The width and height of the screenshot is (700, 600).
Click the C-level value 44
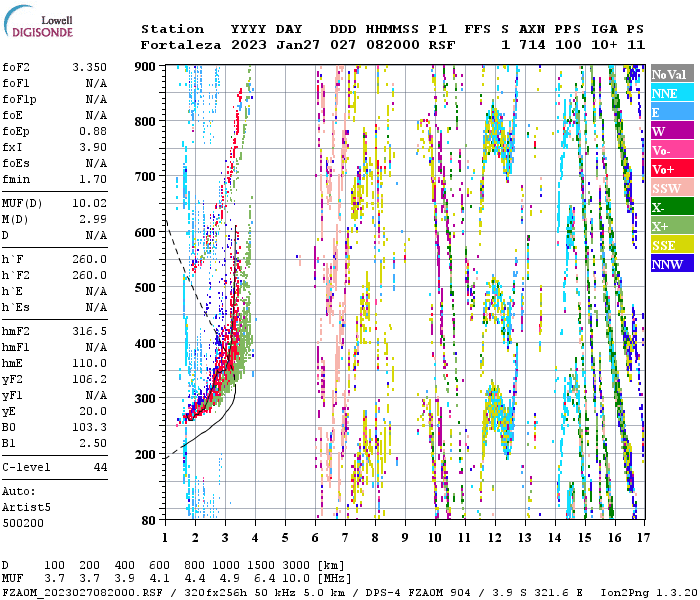100,467
